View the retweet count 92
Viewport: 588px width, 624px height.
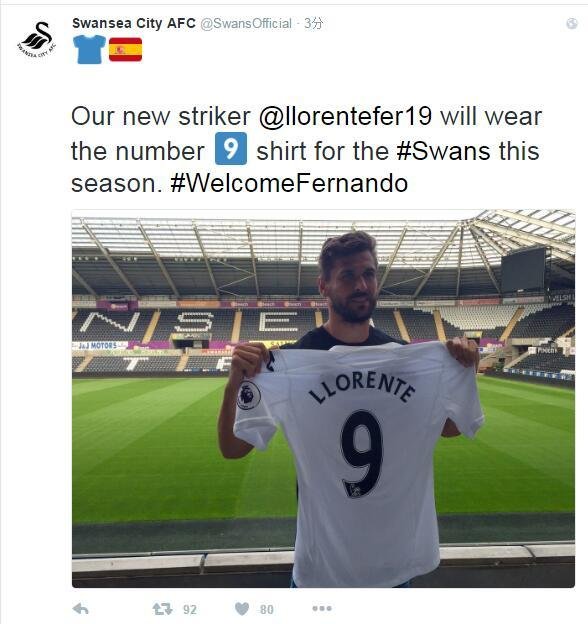click(190, 609)
